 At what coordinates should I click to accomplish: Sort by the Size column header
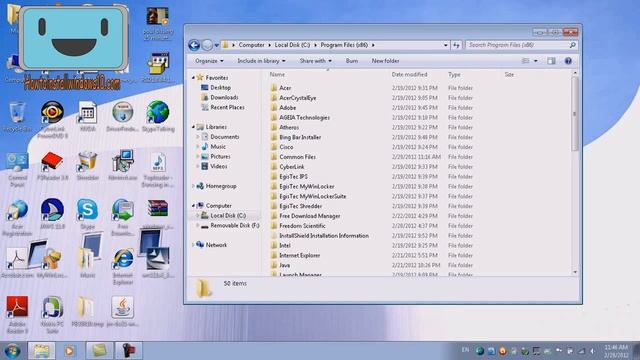coord(509,75)
